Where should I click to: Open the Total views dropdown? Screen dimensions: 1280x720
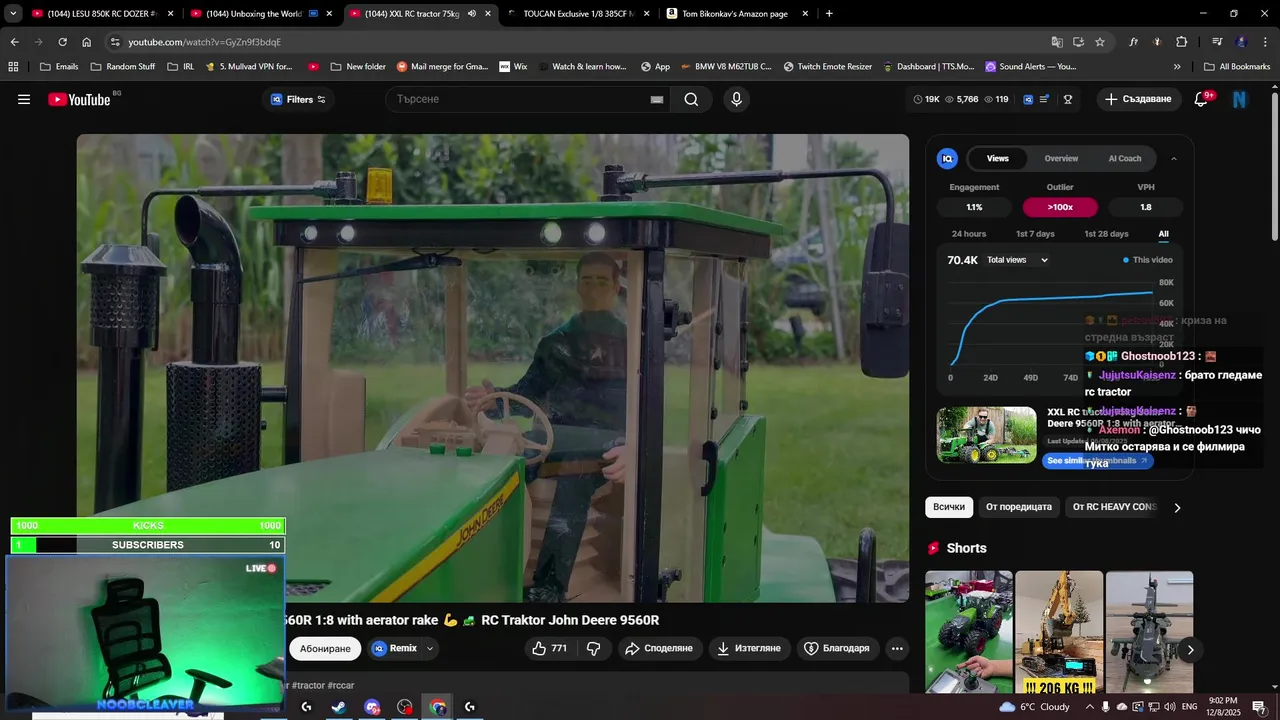(x=1017, y=260)
